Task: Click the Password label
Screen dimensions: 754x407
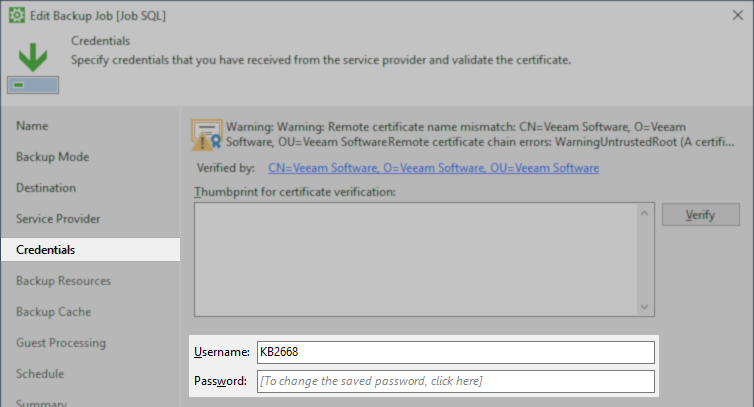Action: click(x=220, y=381)
